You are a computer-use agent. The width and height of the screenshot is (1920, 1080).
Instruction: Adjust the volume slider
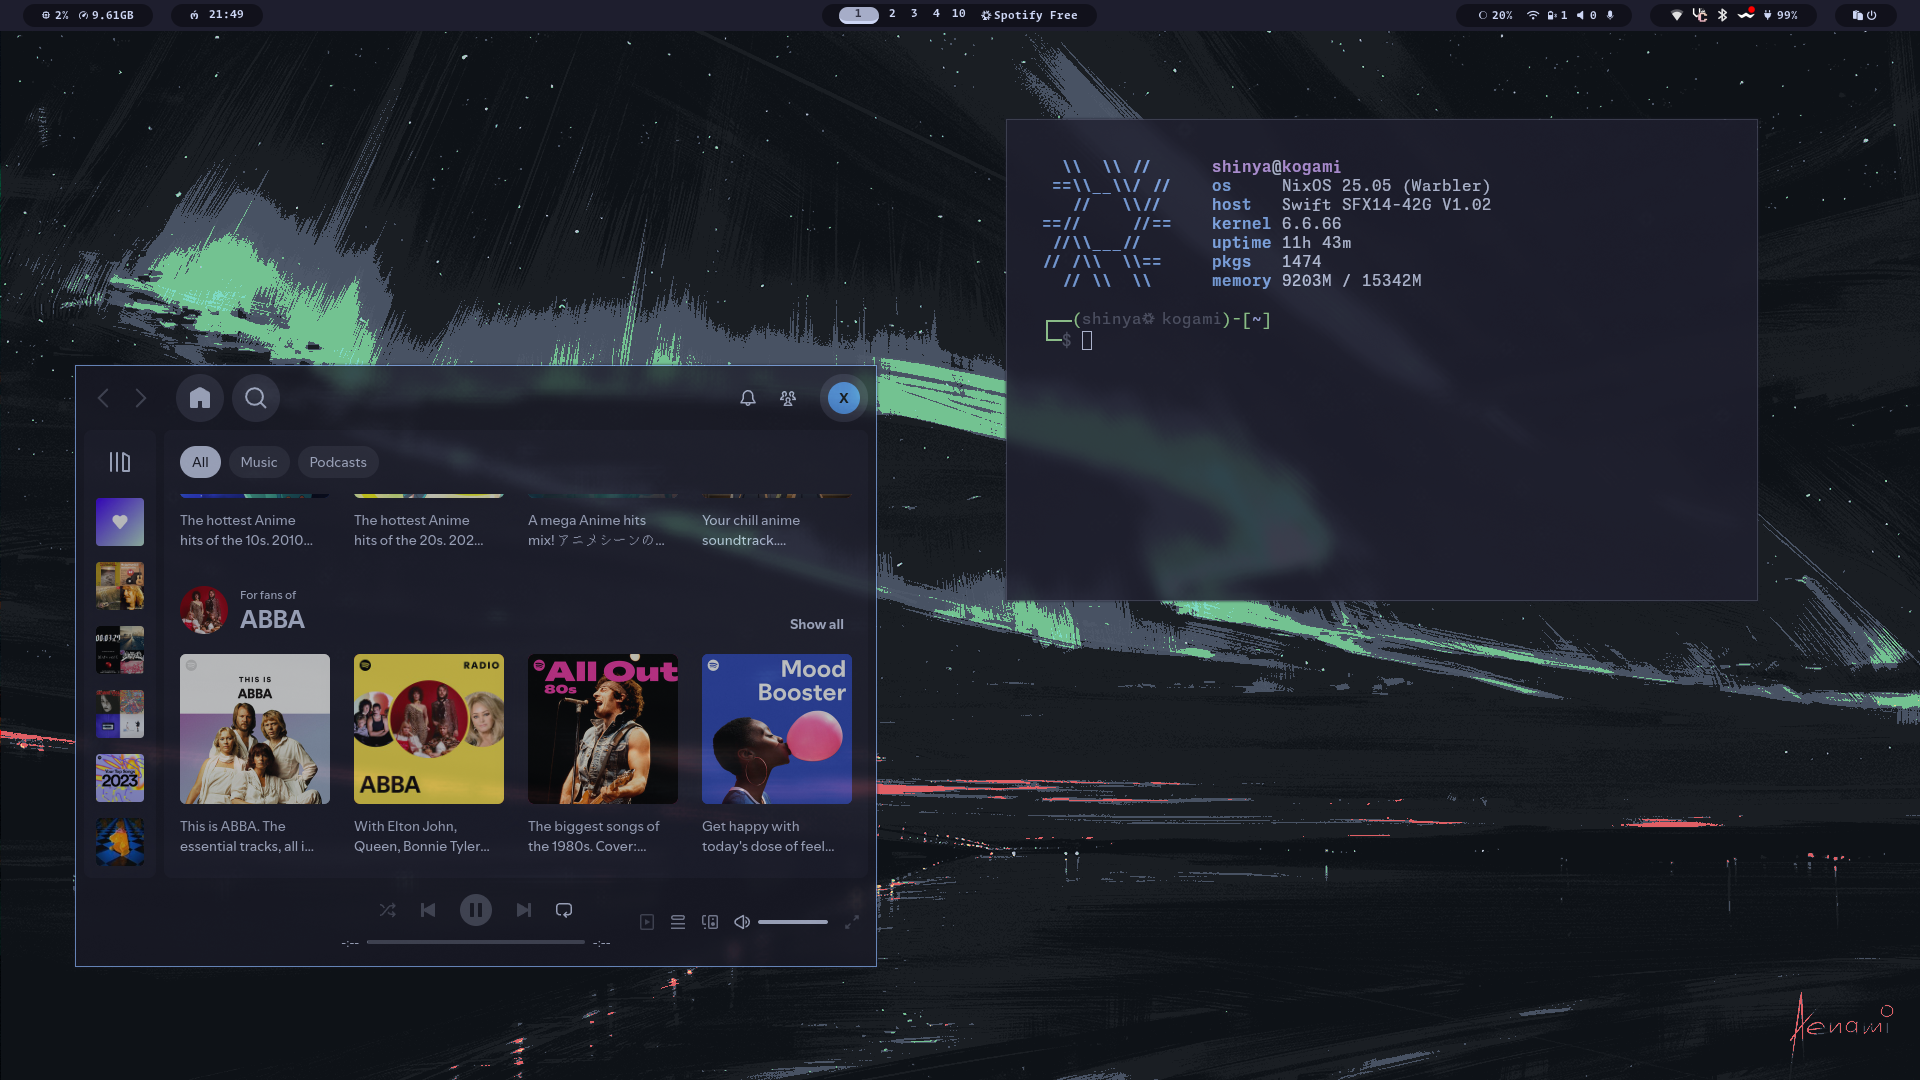(x=793, y=922)
